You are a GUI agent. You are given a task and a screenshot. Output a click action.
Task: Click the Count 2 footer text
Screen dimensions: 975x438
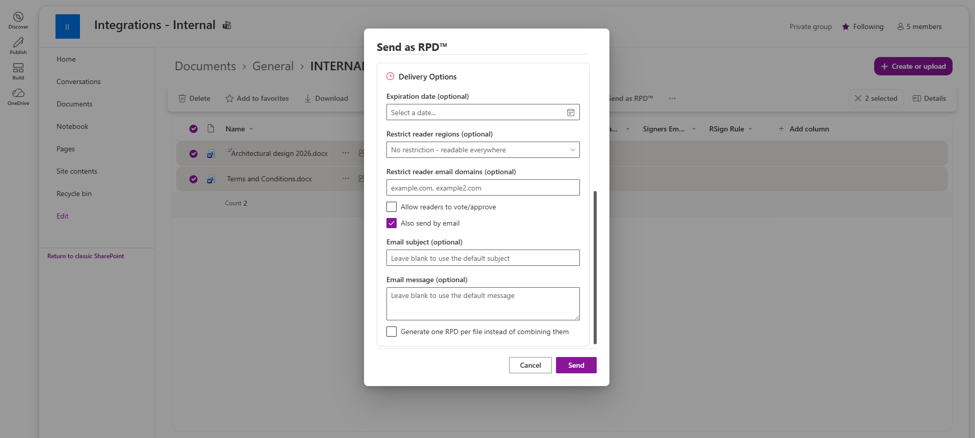(x=236, y=203)
